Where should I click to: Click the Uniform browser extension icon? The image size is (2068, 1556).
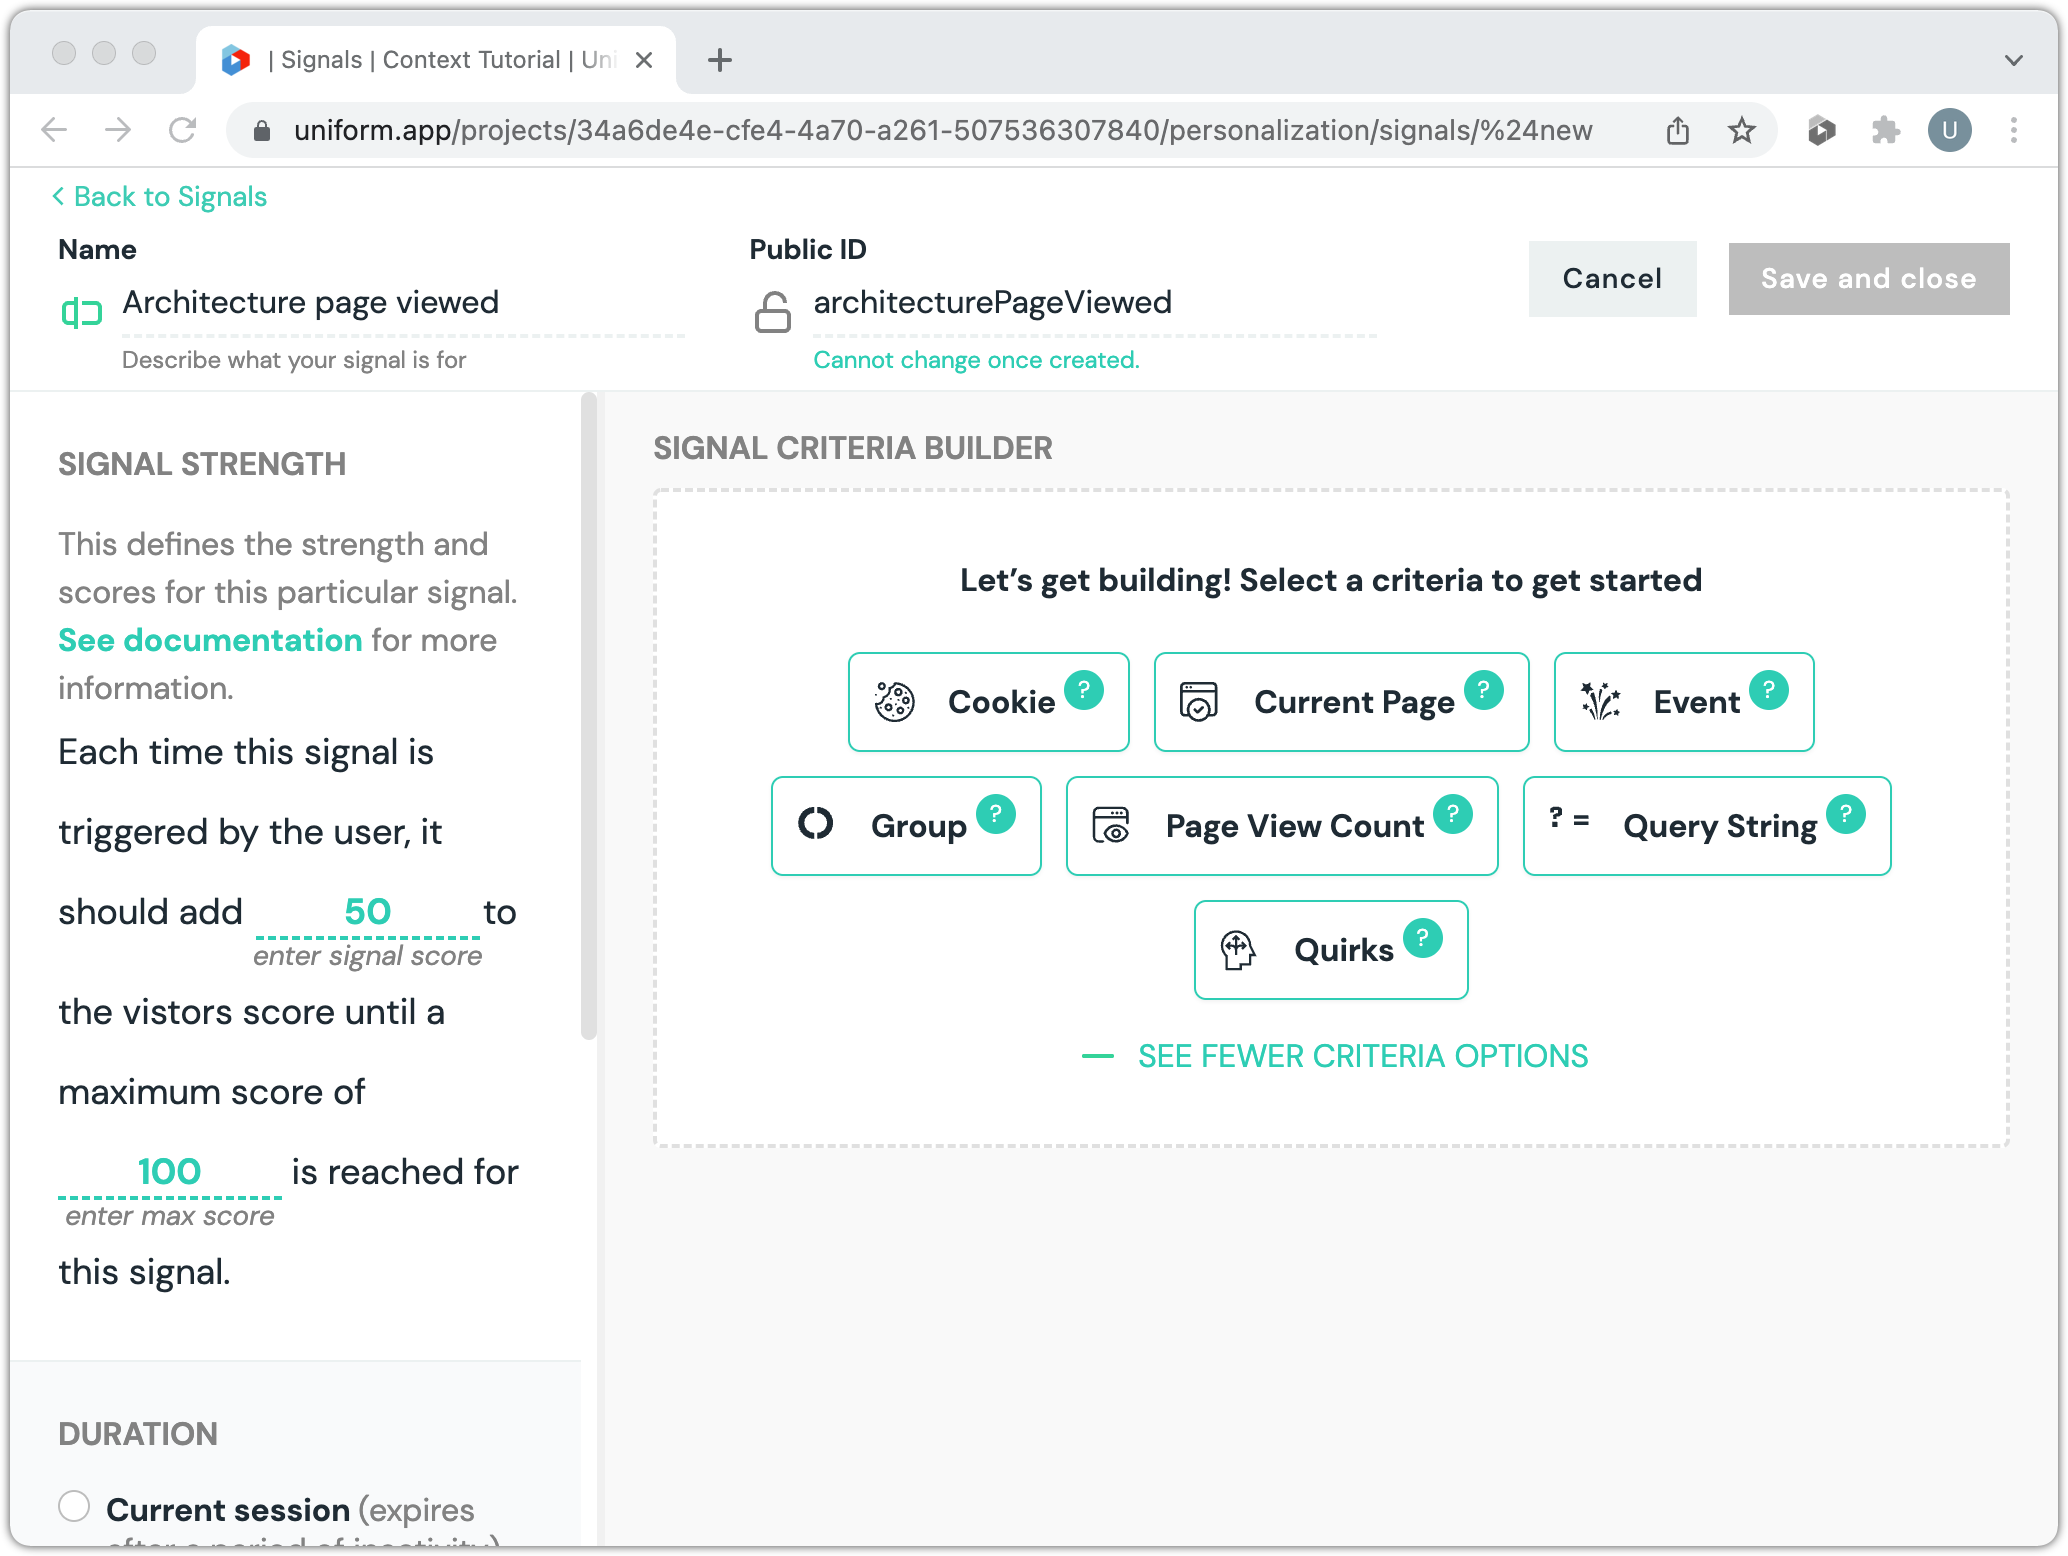click(1821, 130)
